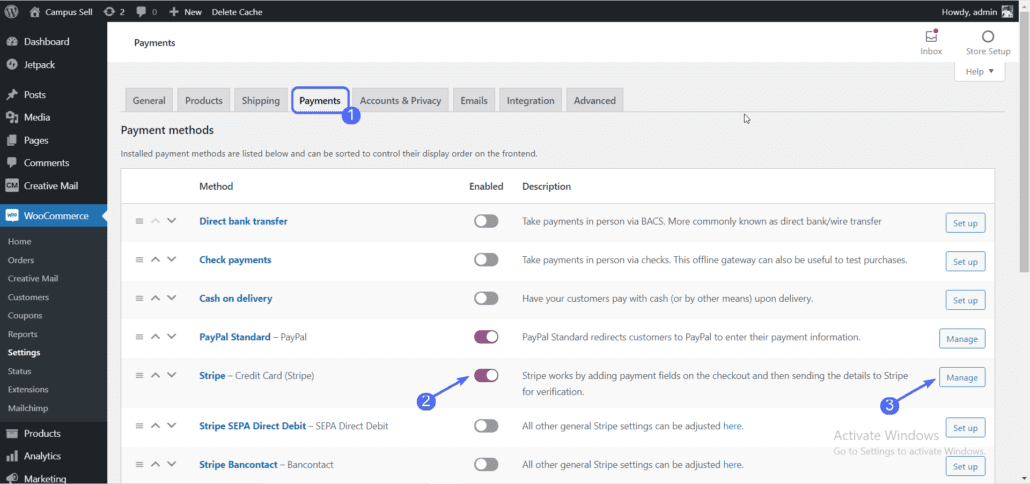Expand the Help dropdown

click(979, 71)
